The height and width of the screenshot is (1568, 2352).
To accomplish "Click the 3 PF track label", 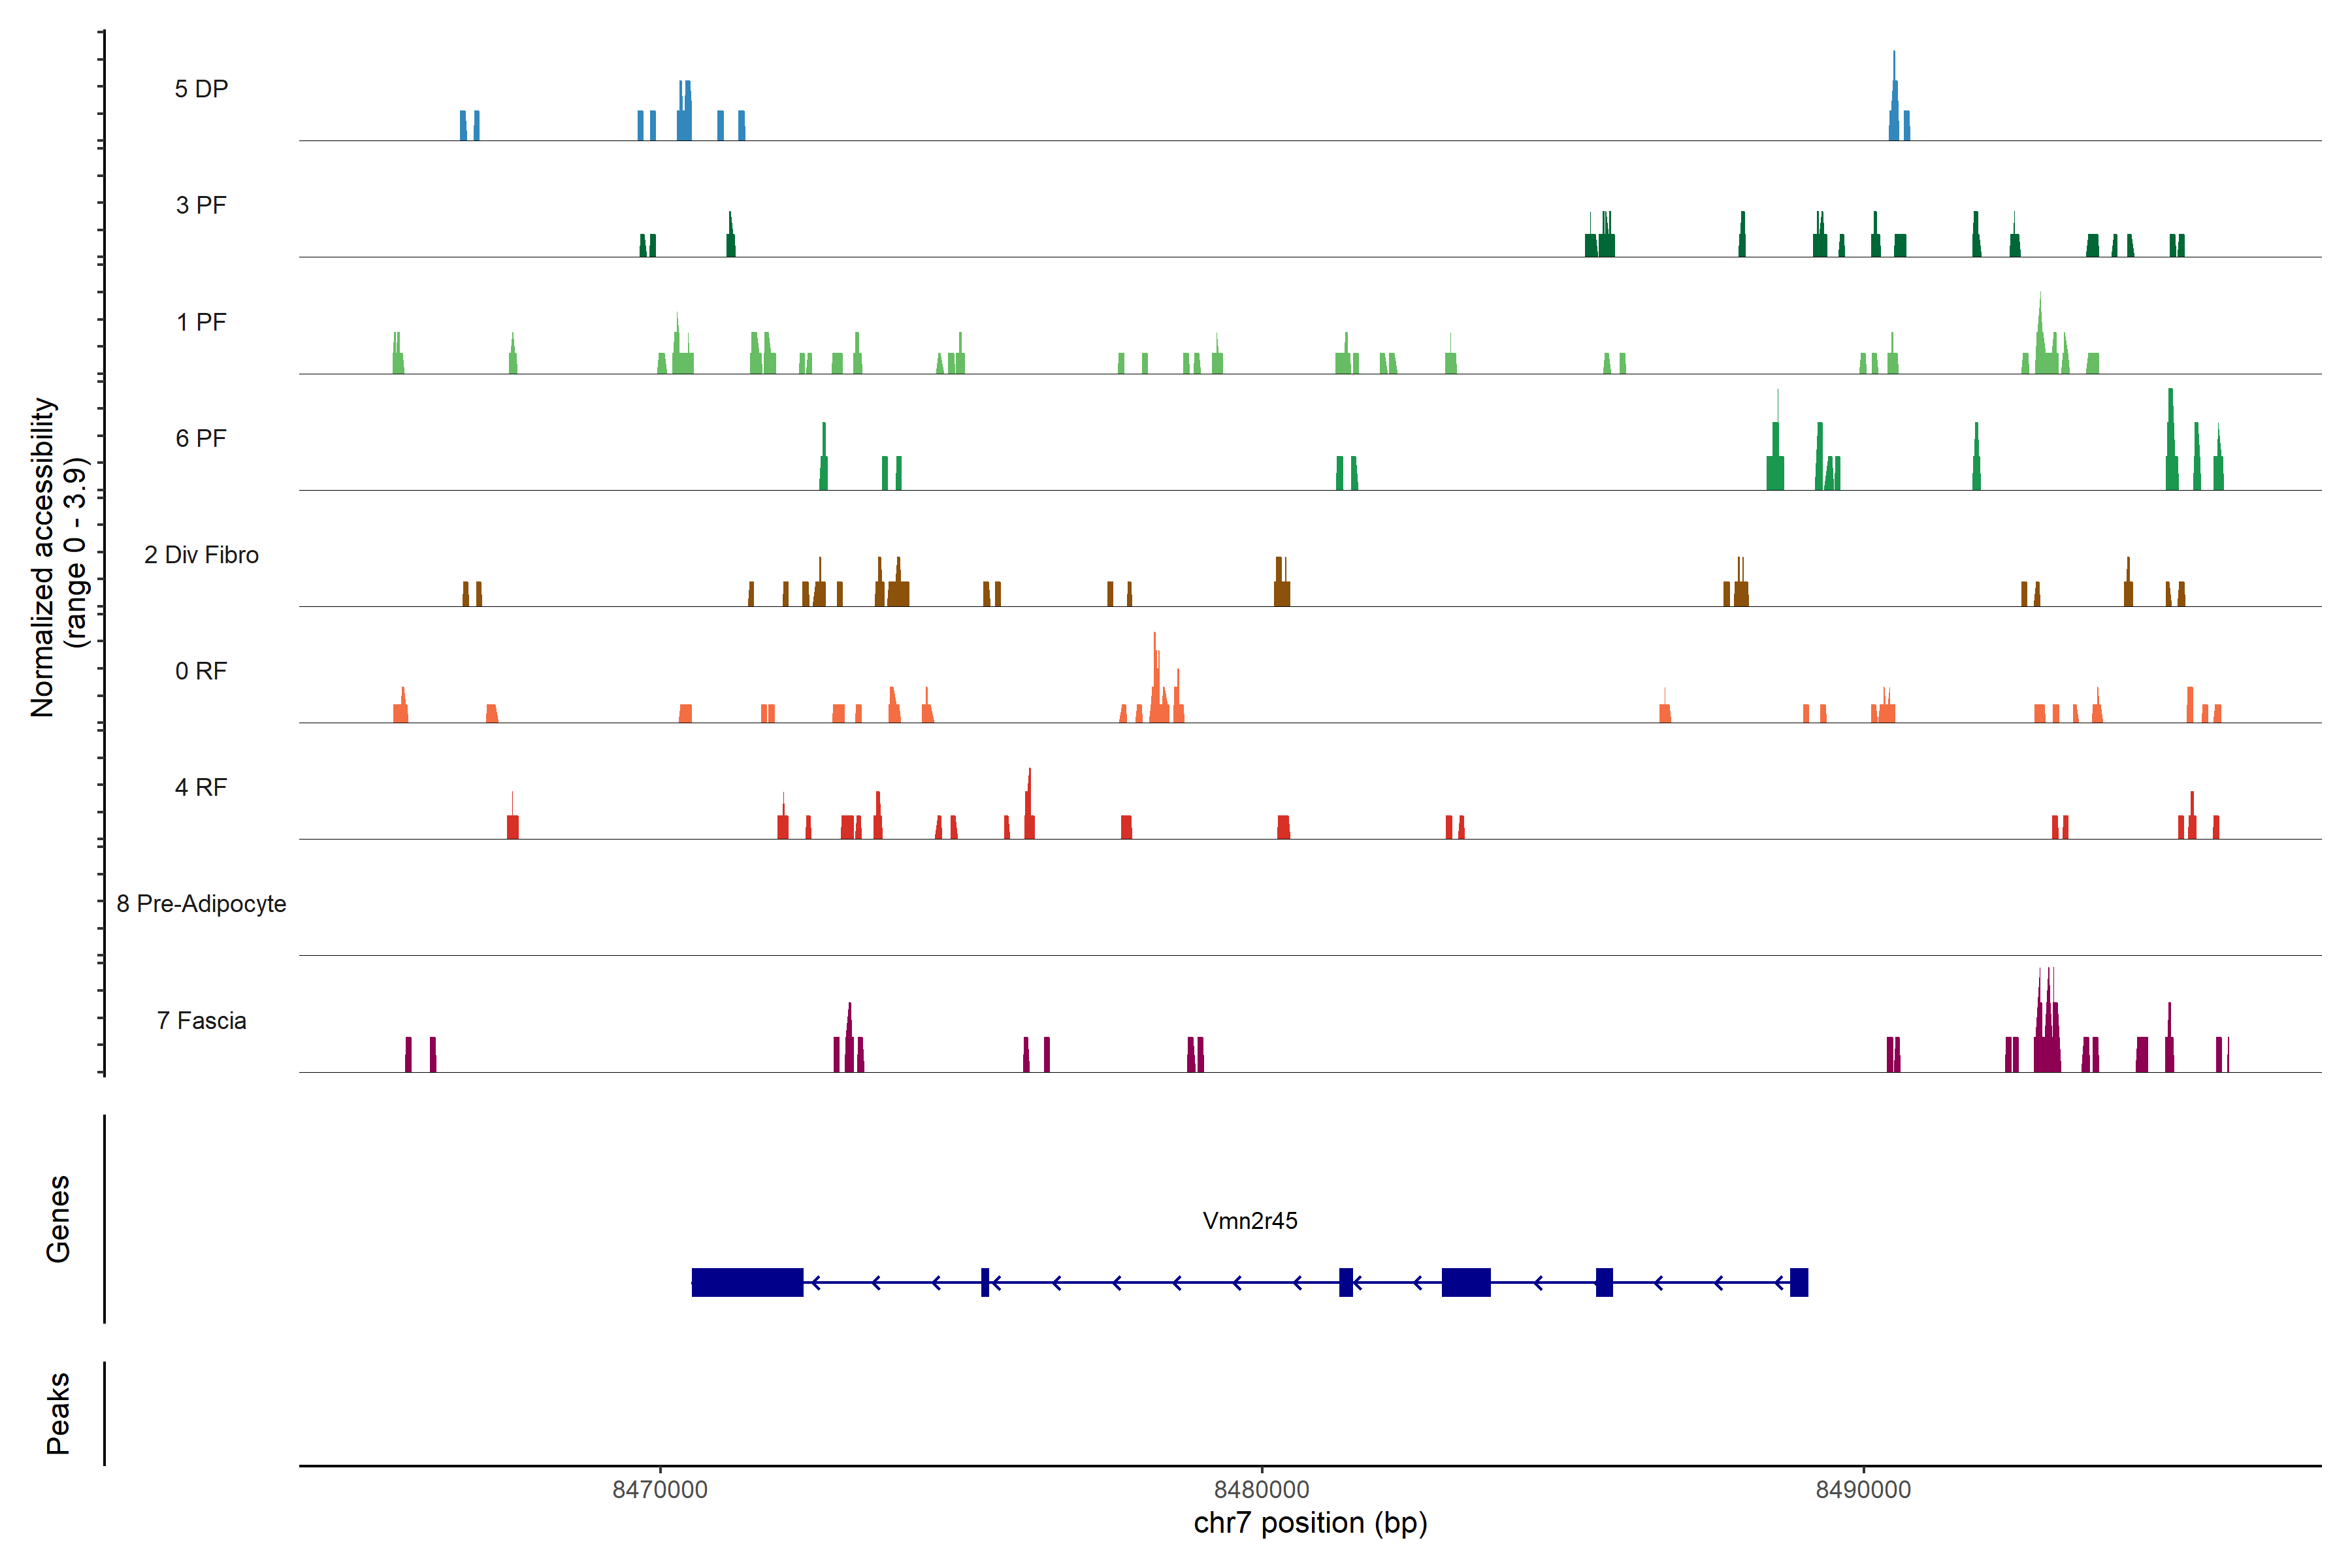I will coord(201,205).
